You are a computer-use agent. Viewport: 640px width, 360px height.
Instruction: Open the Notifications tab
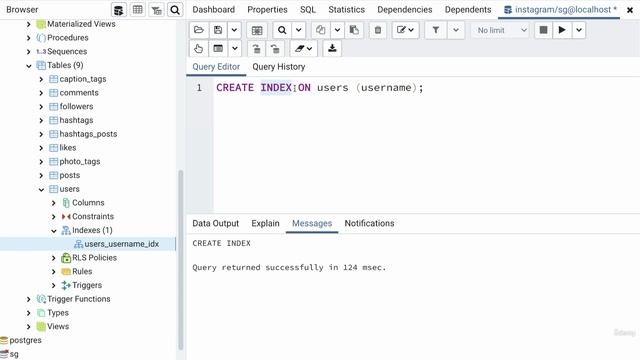(x=369, y=223)
